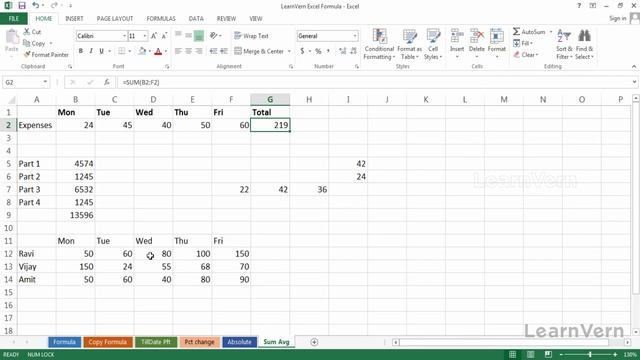Apply the Accounting dollar format
This screenshot has height=360, width=640.
click(302, 51)
